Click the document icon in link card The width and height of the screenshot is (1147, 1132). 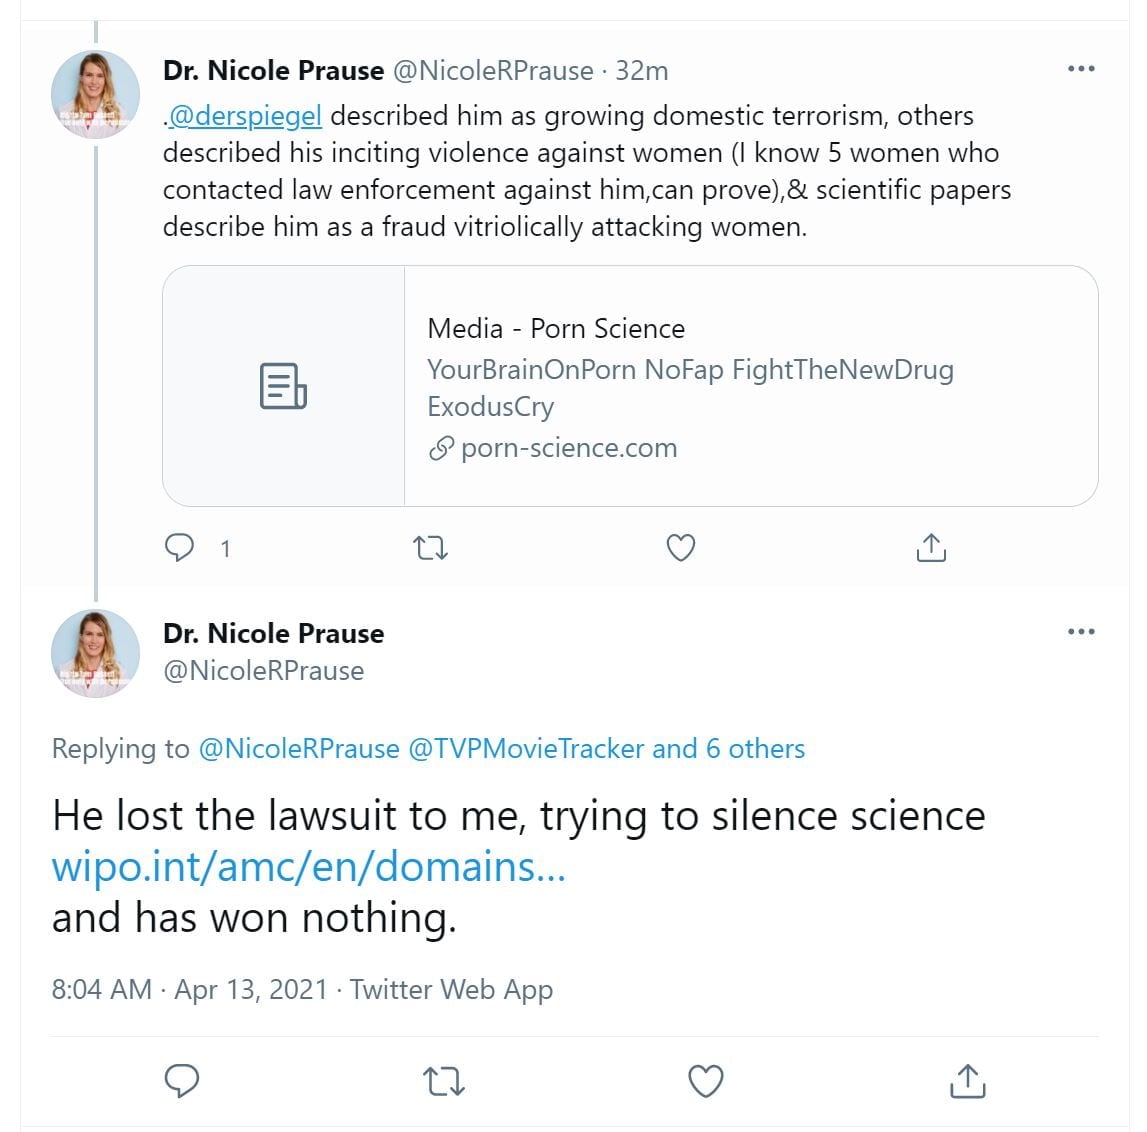(283, 386)
